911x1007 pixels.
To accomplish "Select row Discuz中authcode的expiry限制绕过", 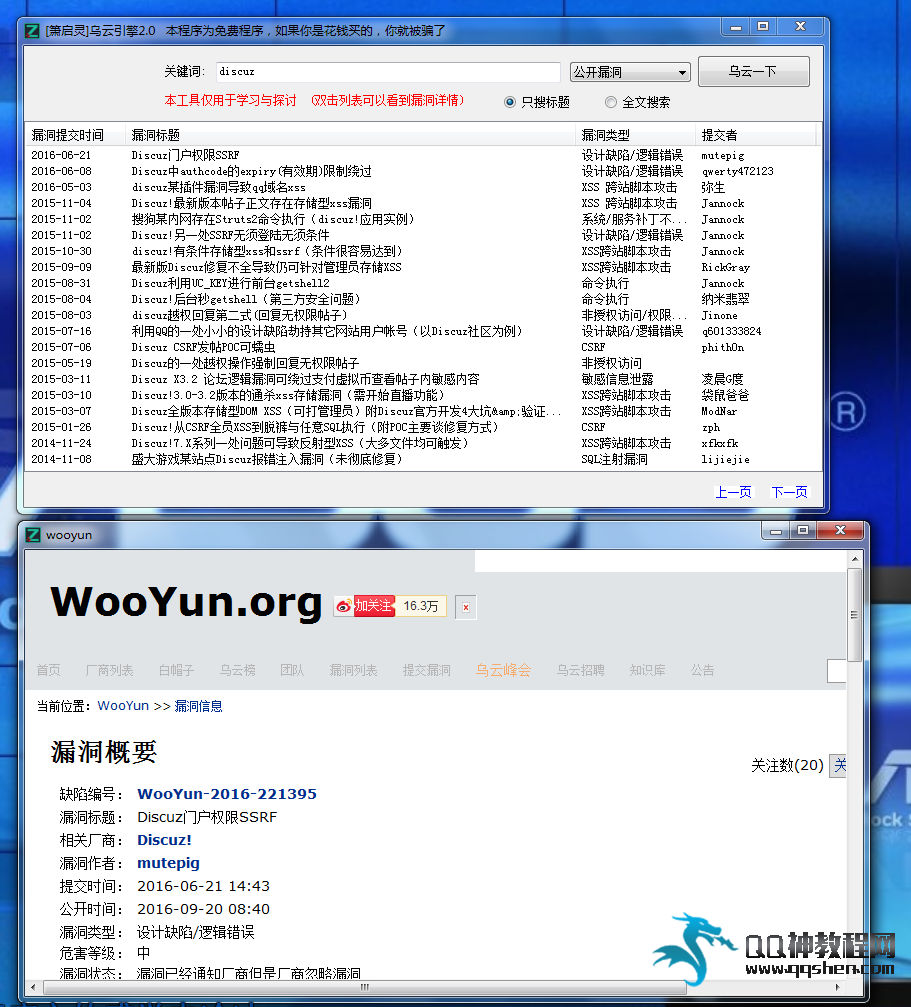I will pyautogui.click(x=423, y=171).
